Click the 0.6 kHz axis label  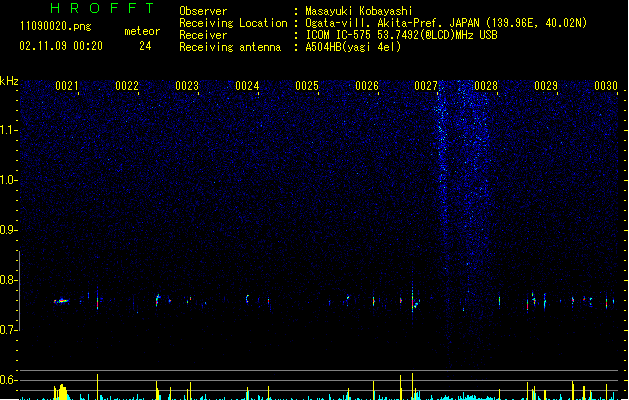[x=8, y=380]
